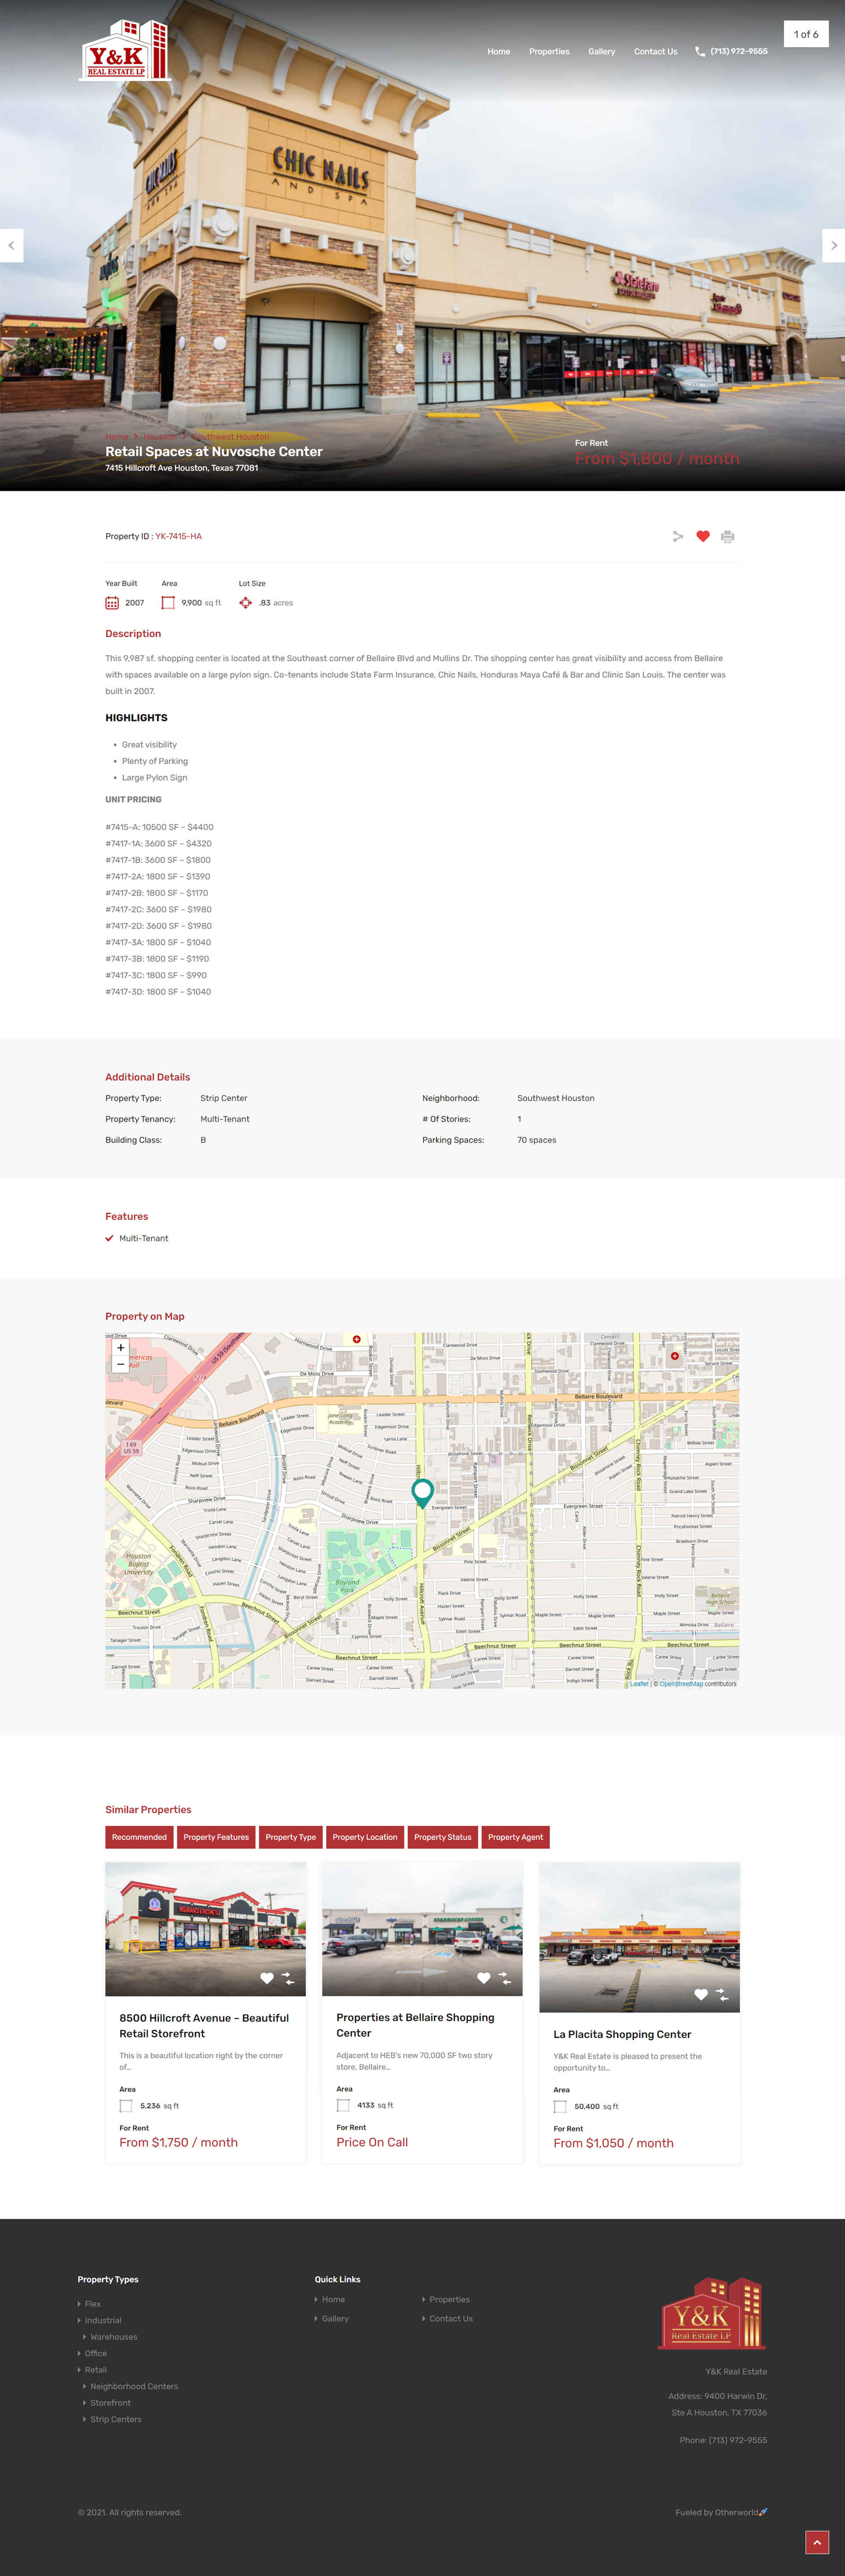Show next slide in photo gallery
This screenshot has height=2576, width=845.
833,245
